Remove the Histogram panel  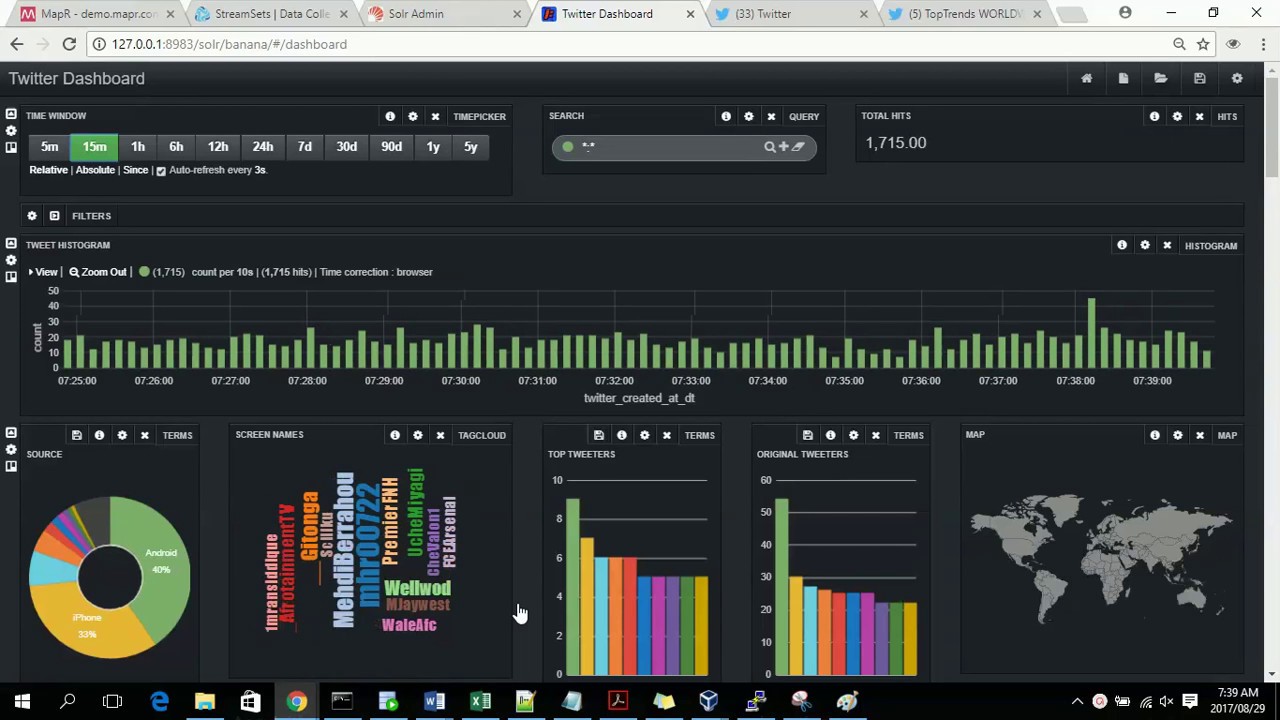(1167, 245)
